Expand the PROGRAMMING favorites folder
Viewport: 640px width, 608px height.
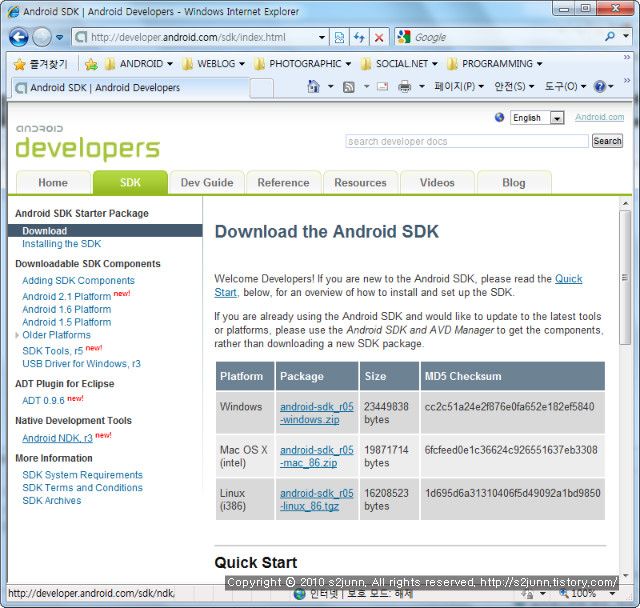click(494, 64)
